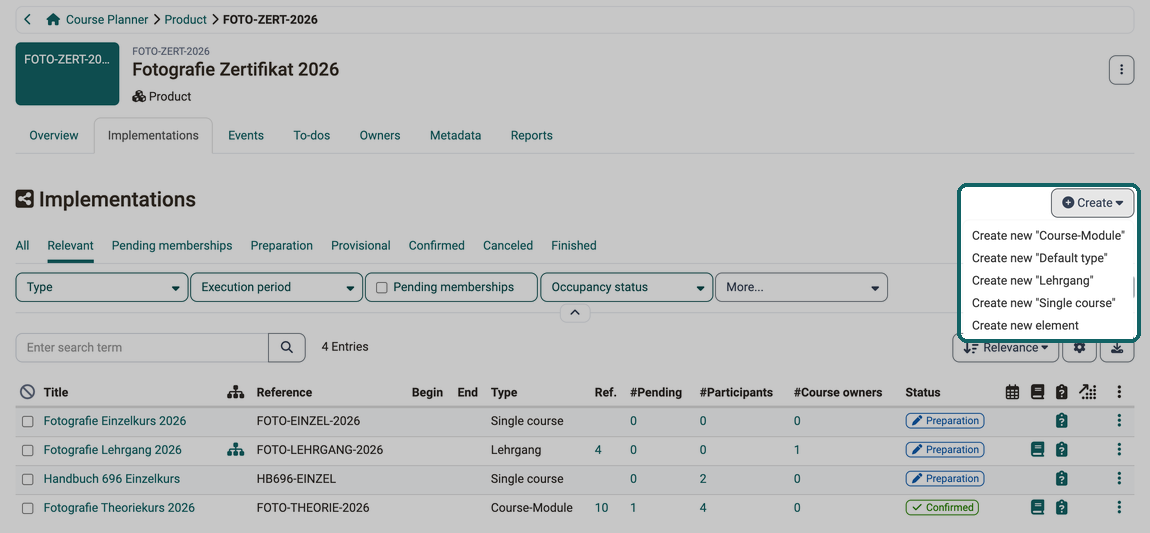The width and height of the screenshot is (1150, 533).
Task: Click the clipboard-question column header icon
Action: (x=1061, y=392)
